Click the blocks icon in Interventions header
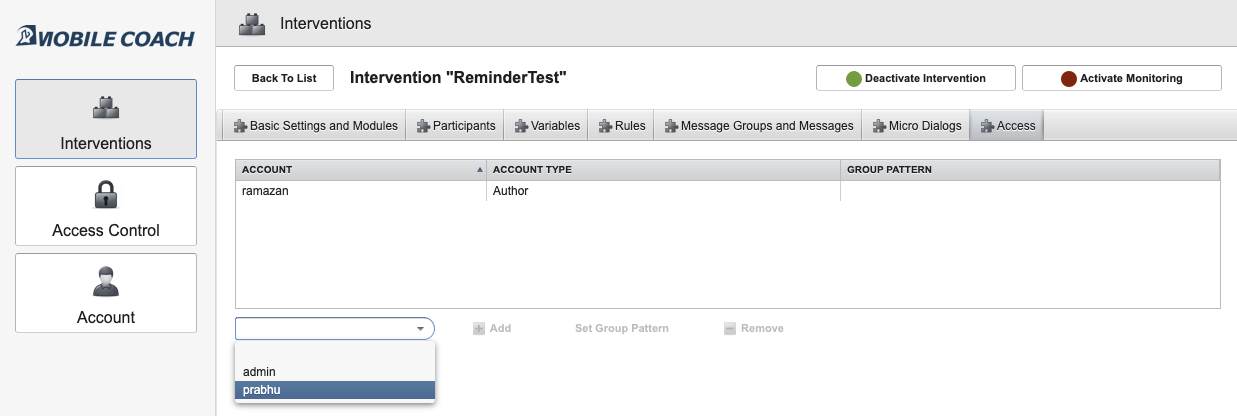 pos(252,23)
